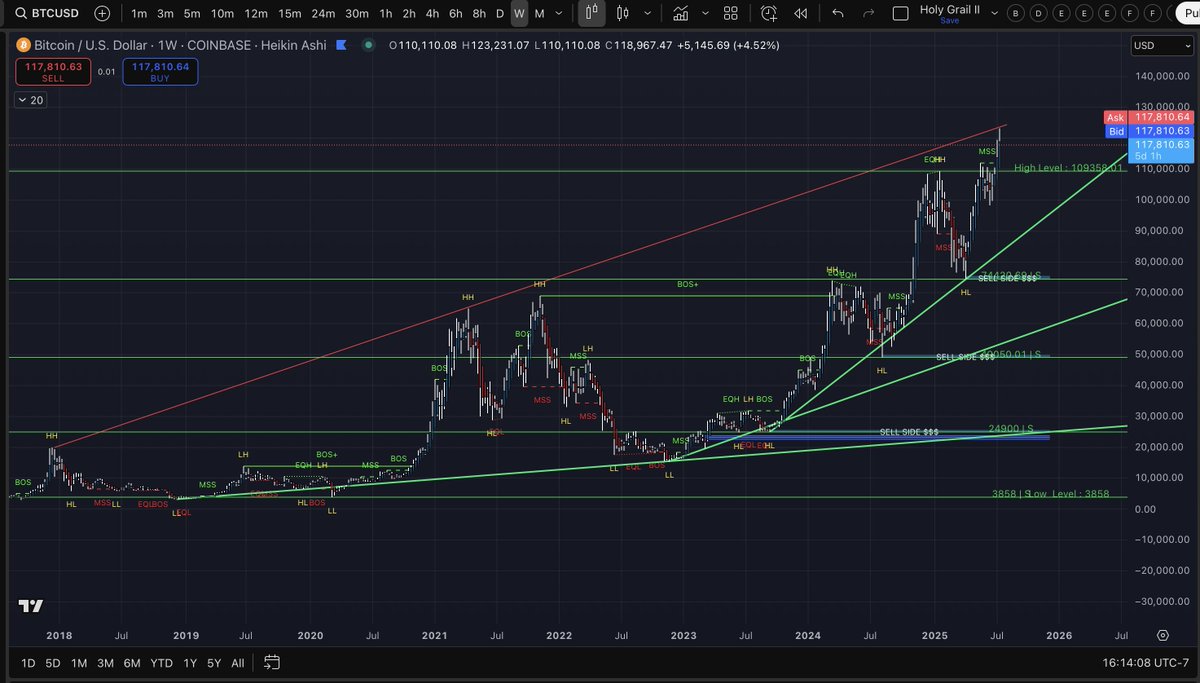Click the circular D quick-access button
Viewport: 1200px width, 683px height.
pyautogui.click(x=1039, y=13)
